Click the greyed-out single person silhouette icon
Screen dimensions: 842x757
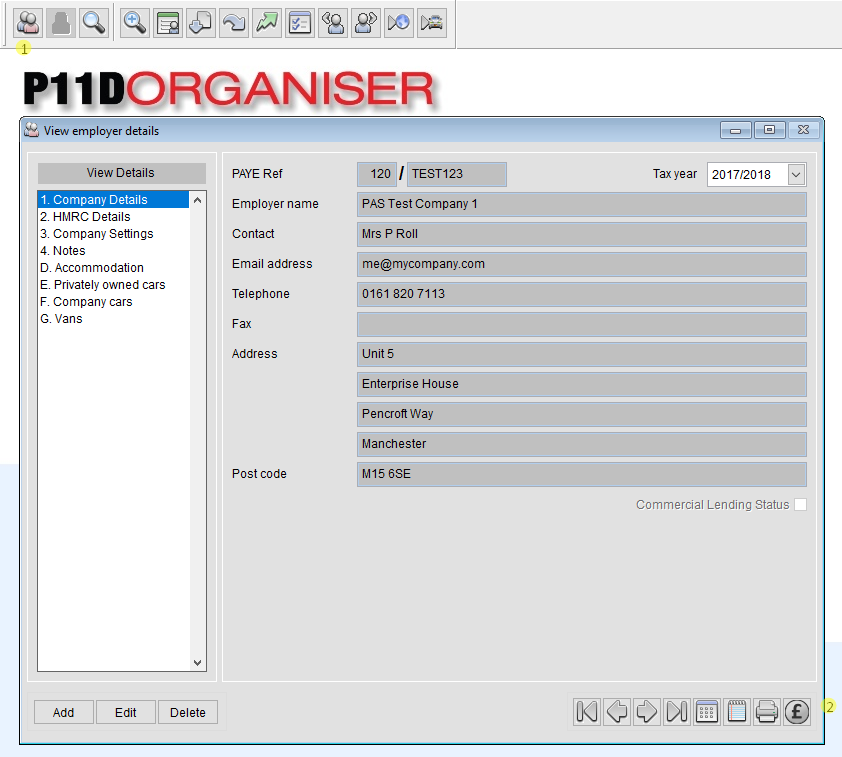[x=61, y=23]
